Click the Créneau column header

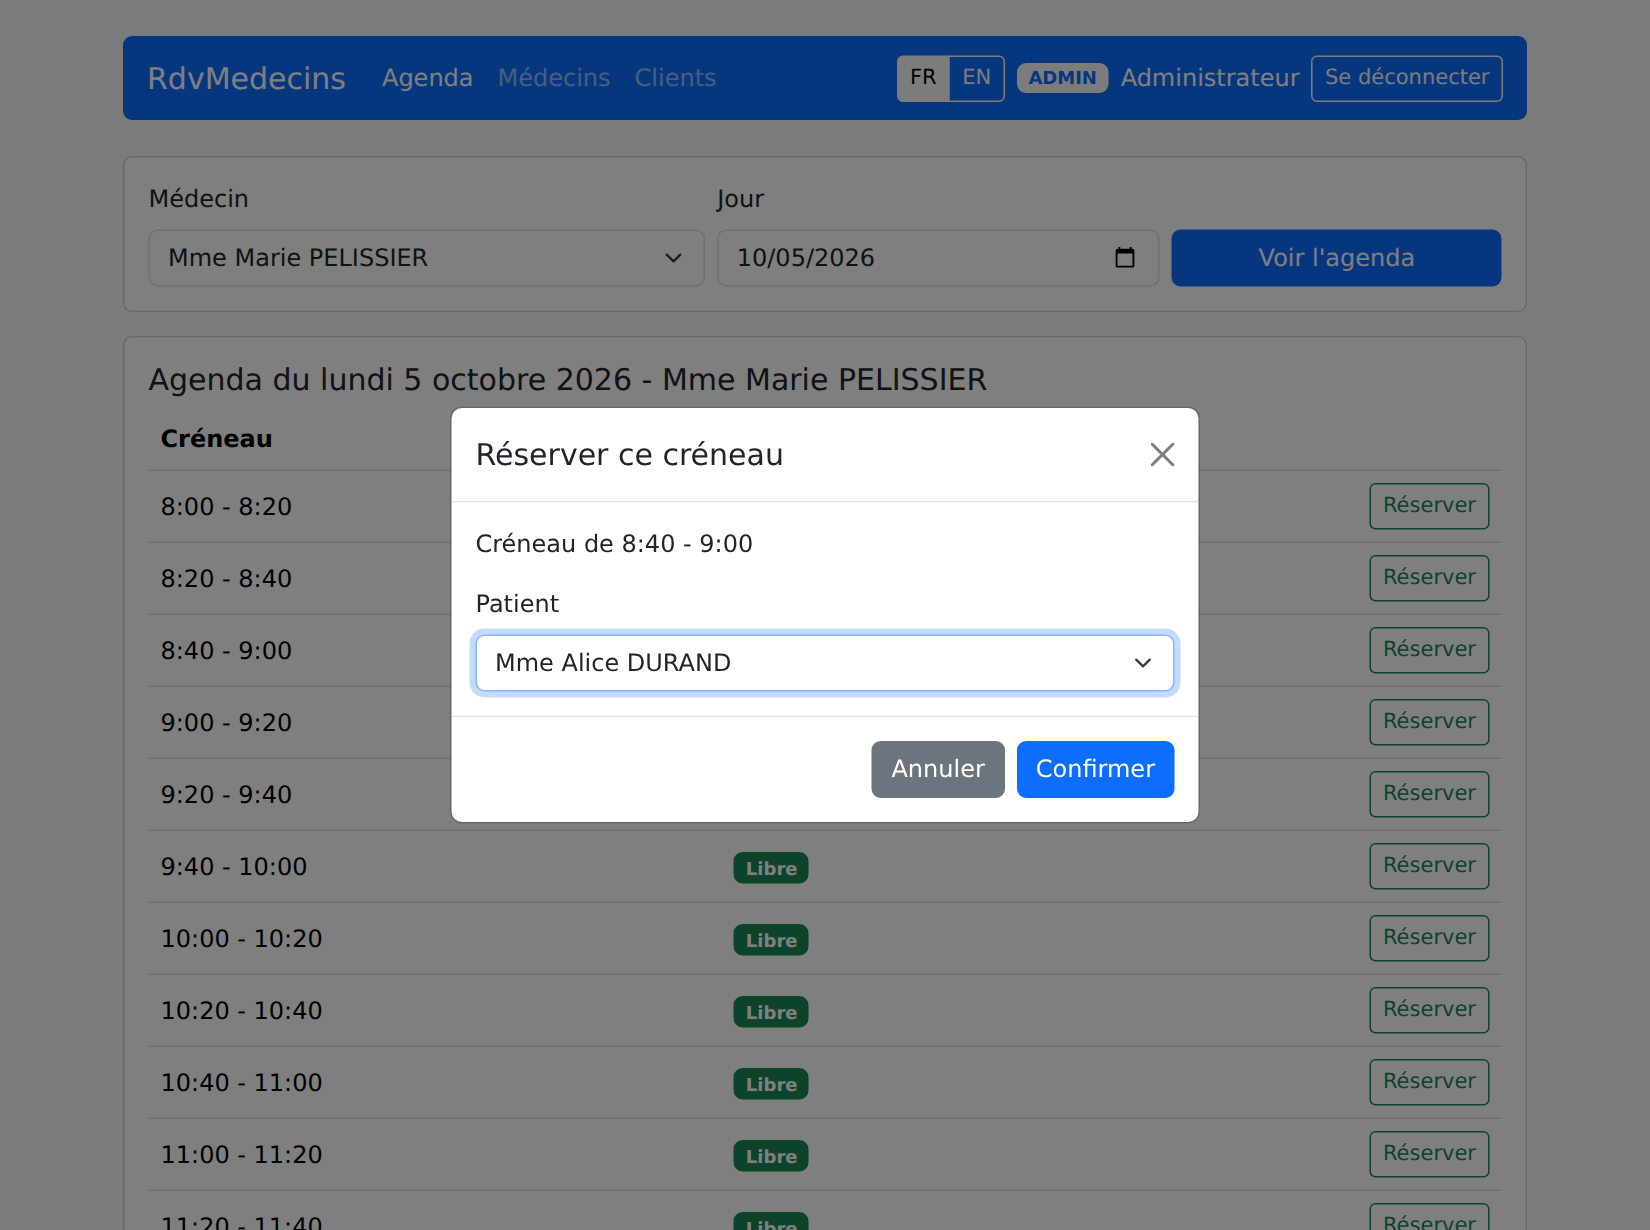click(217, 439)
